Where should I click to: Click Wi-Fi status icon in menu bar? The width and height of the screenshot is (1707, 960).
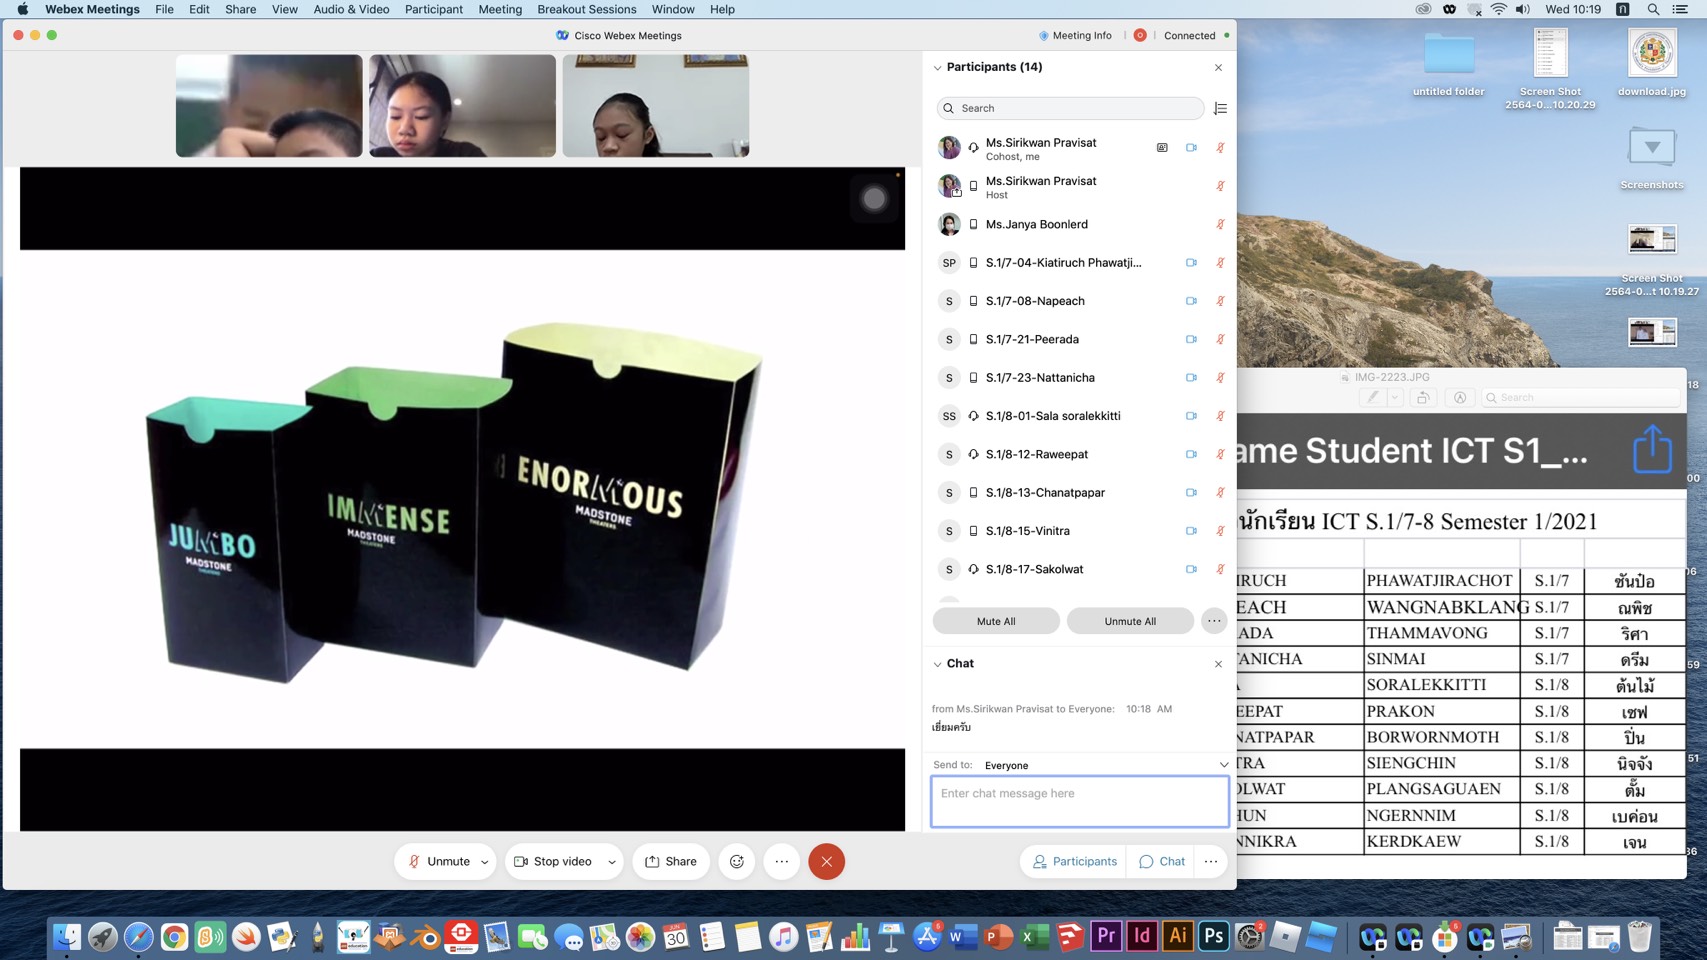pyautogui.click(x=1498, y=9)
